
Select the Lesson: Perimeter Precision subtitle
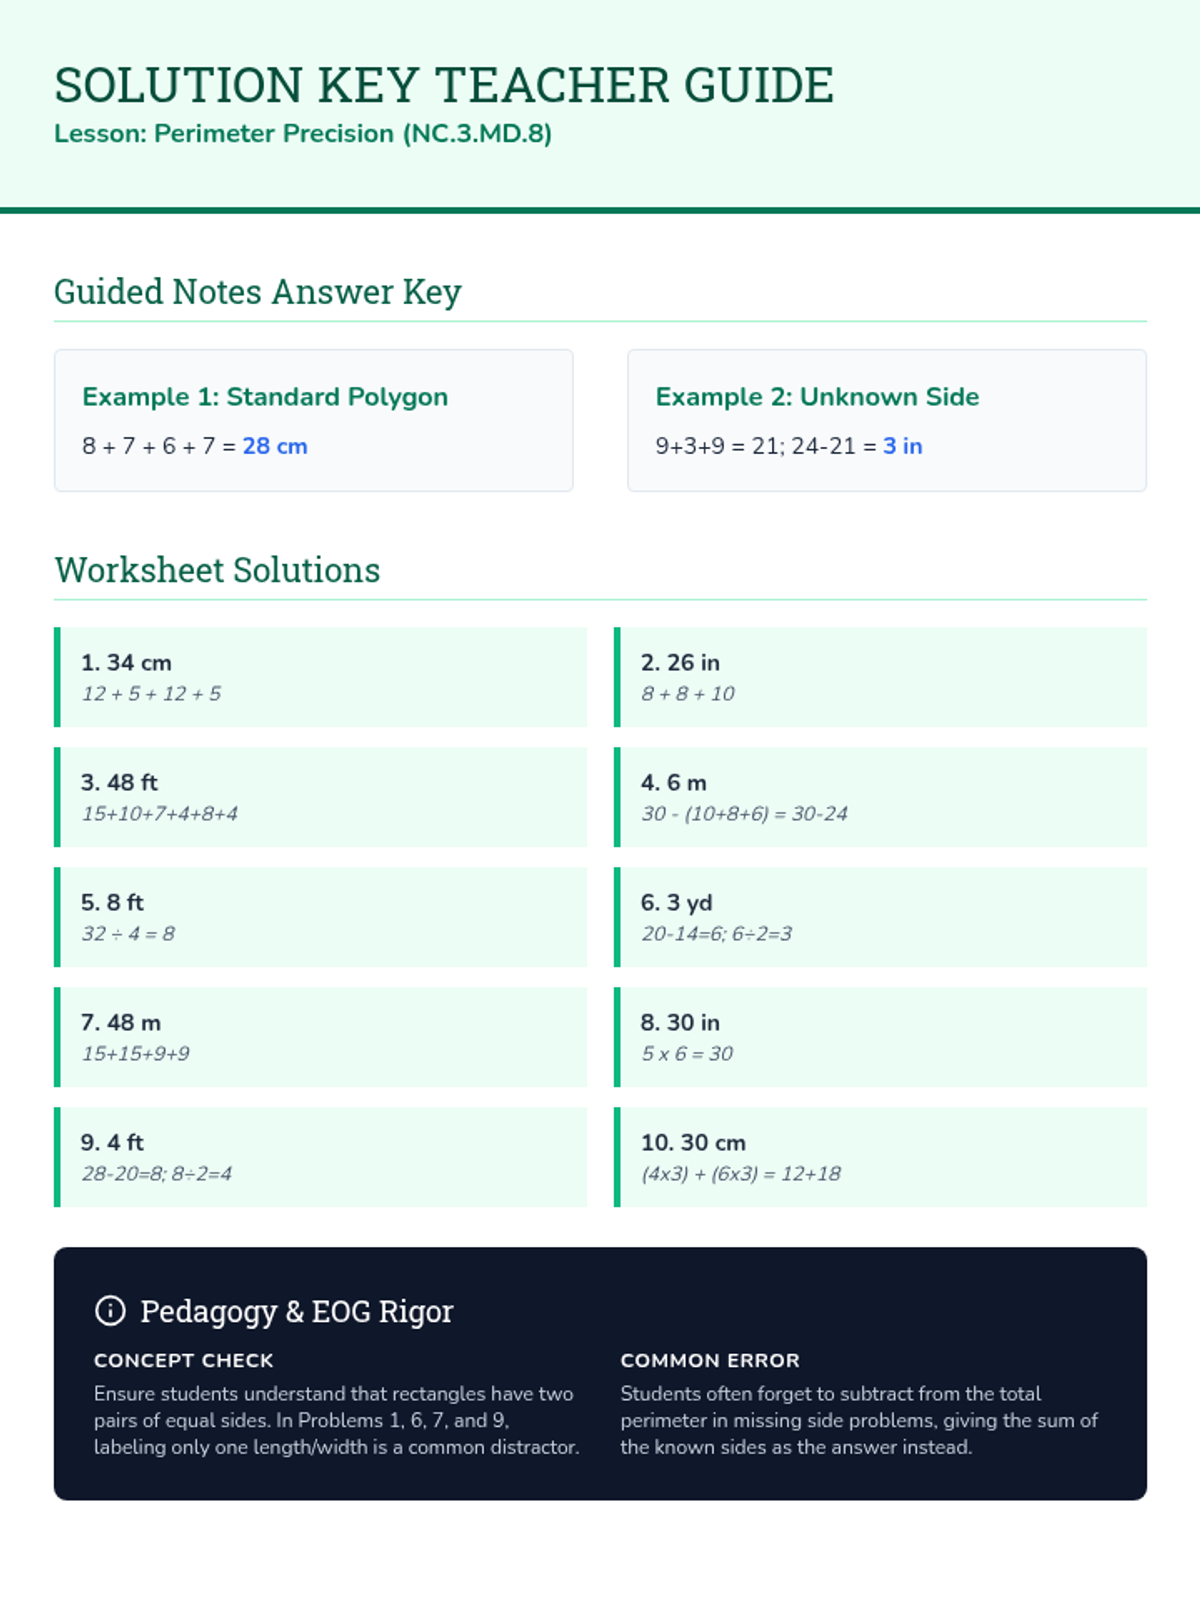[x=303, y=134]
